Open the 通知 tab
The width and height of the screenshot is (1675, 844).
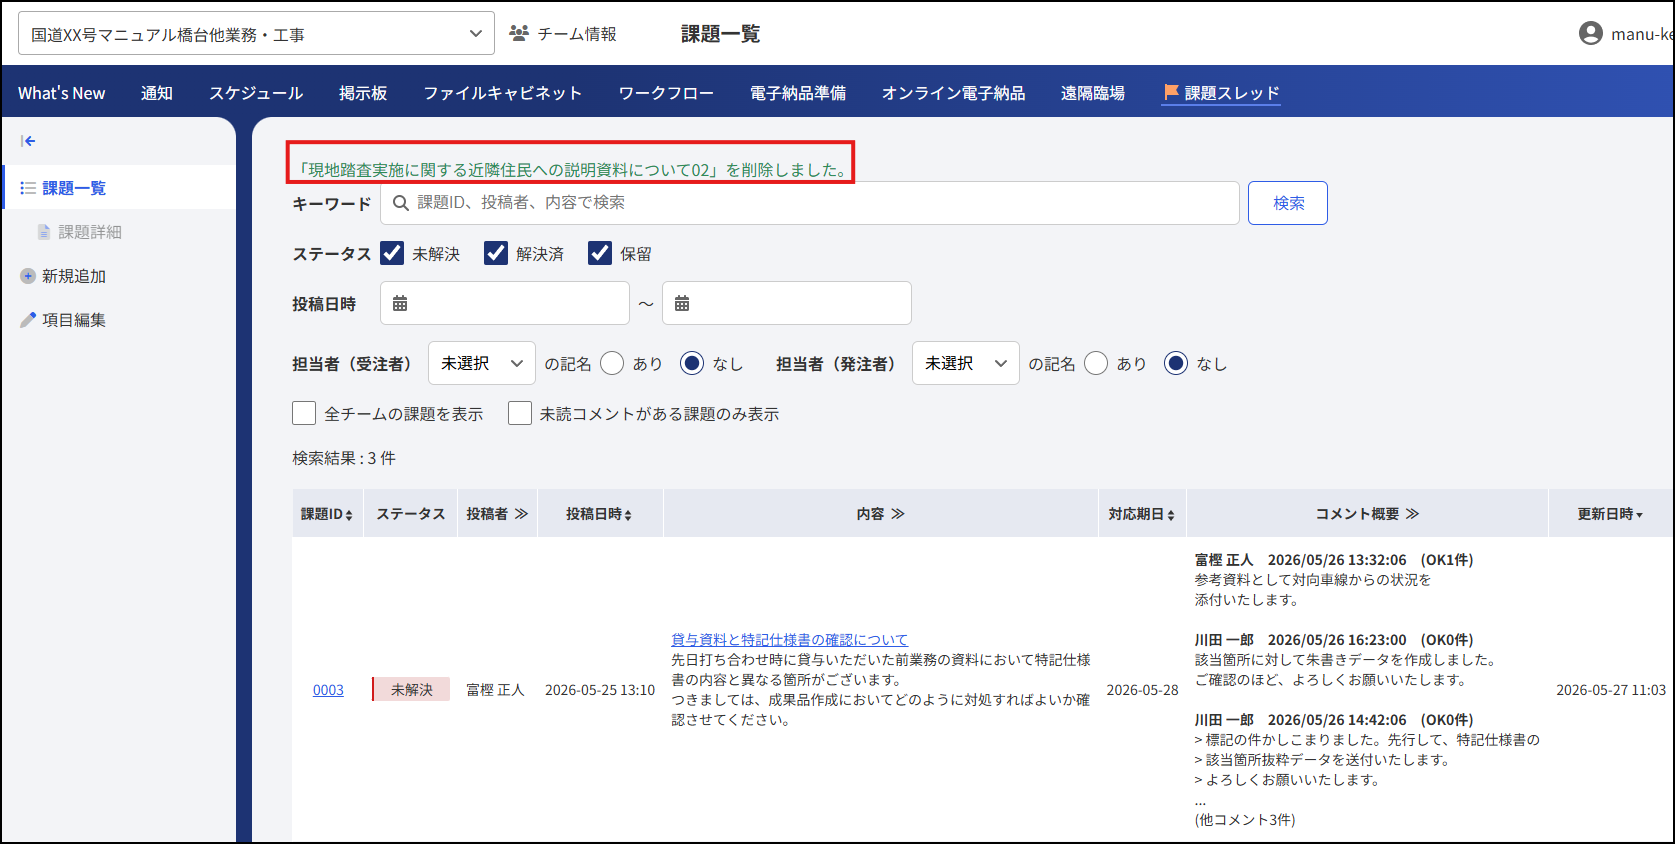pyautogui.click(x=157, y=93)
